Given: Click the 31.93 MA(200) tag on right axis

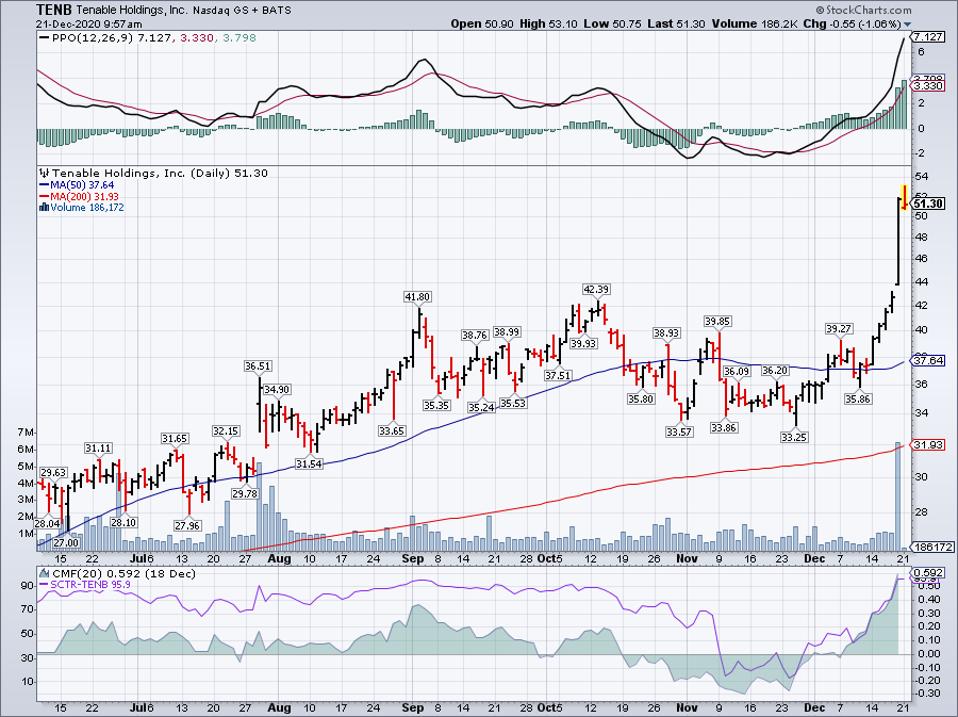Looking at the screenshot, I should [x=928, y=445].
